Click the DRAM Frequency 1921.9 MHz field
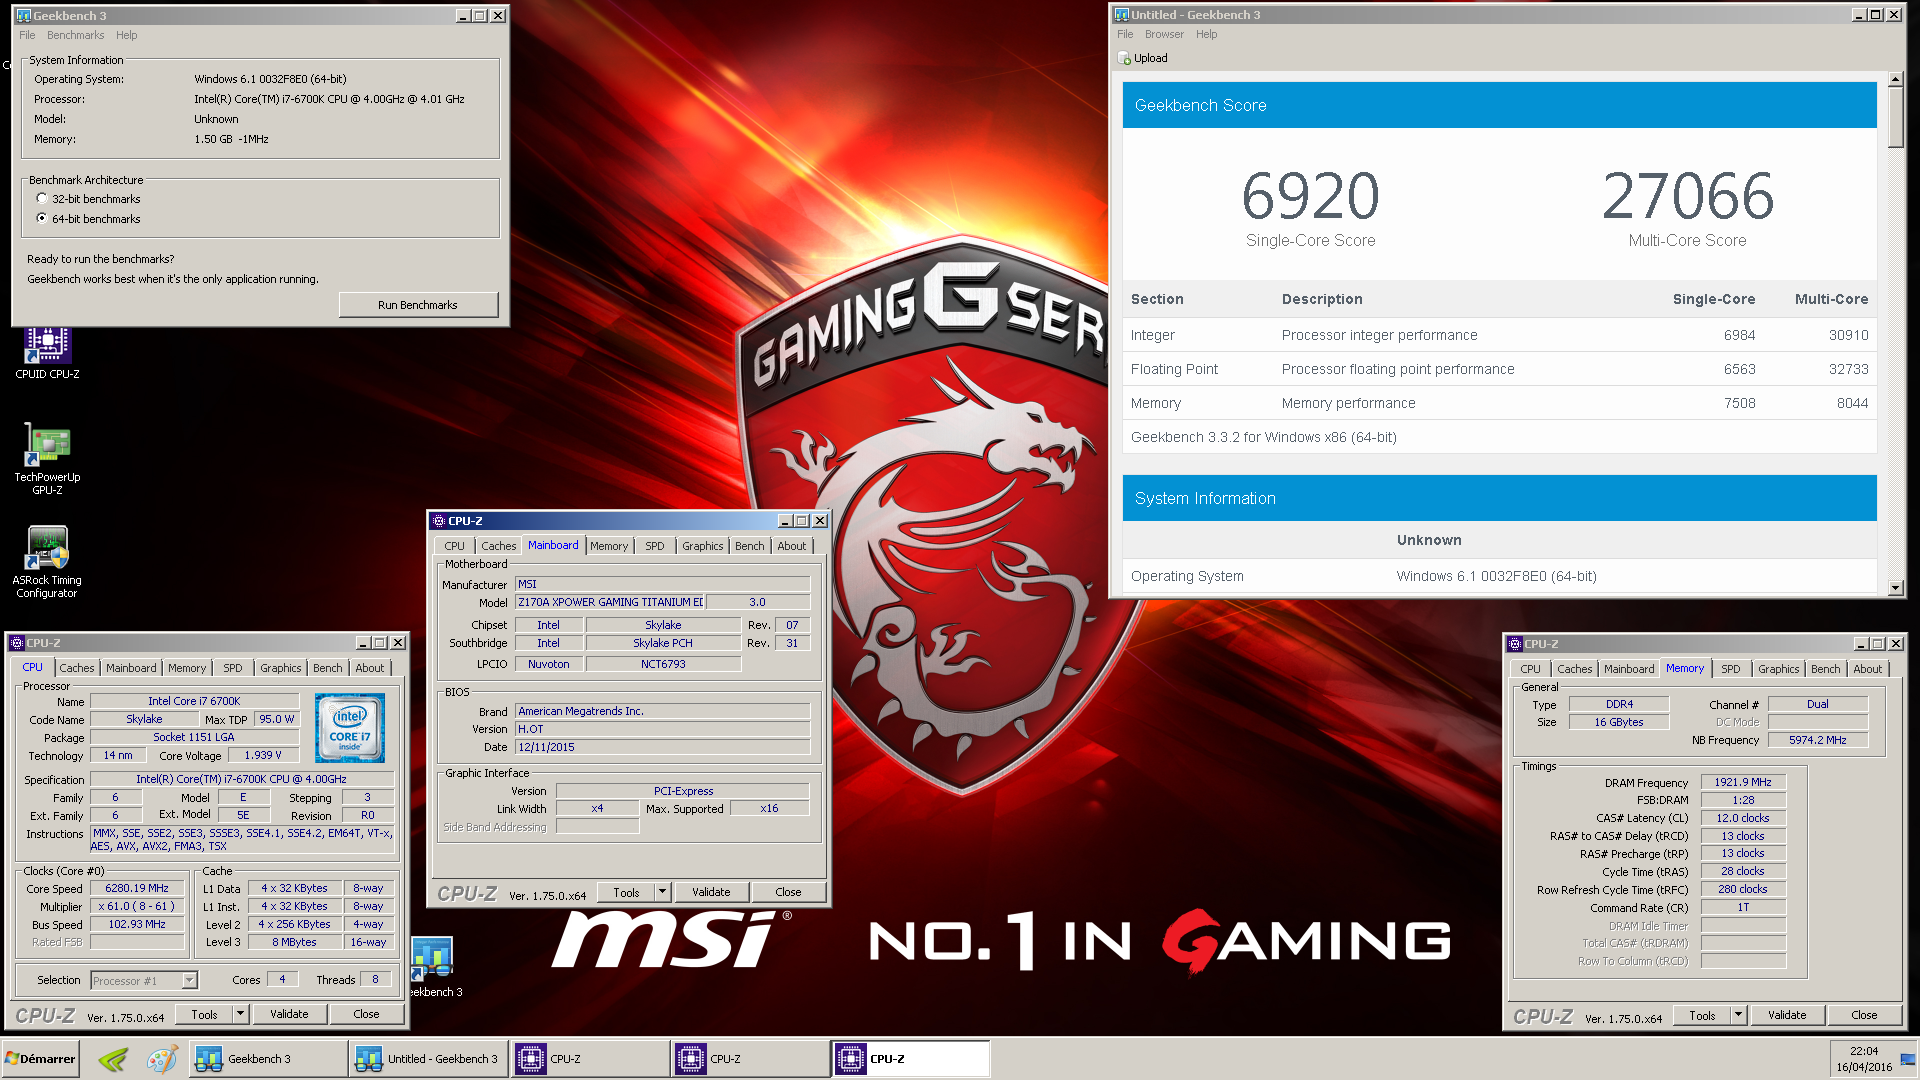 1743,782
